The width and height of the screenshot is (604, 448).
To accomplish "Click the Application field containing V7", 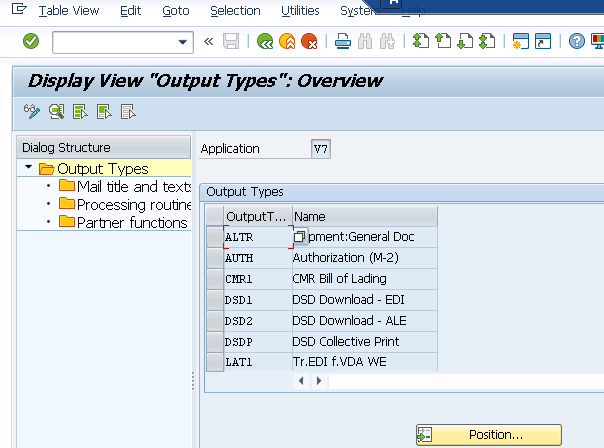I will tap(321, 149).
